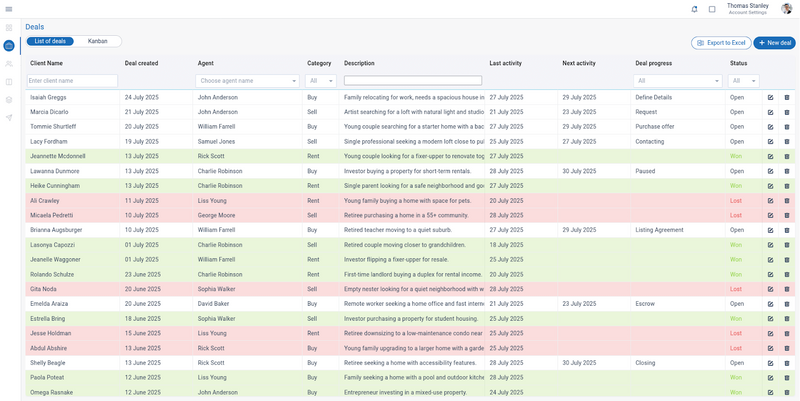This screenshot has height=401, width=800.
Task: Open the hamburger menu at top left
Action: (9, 9)
